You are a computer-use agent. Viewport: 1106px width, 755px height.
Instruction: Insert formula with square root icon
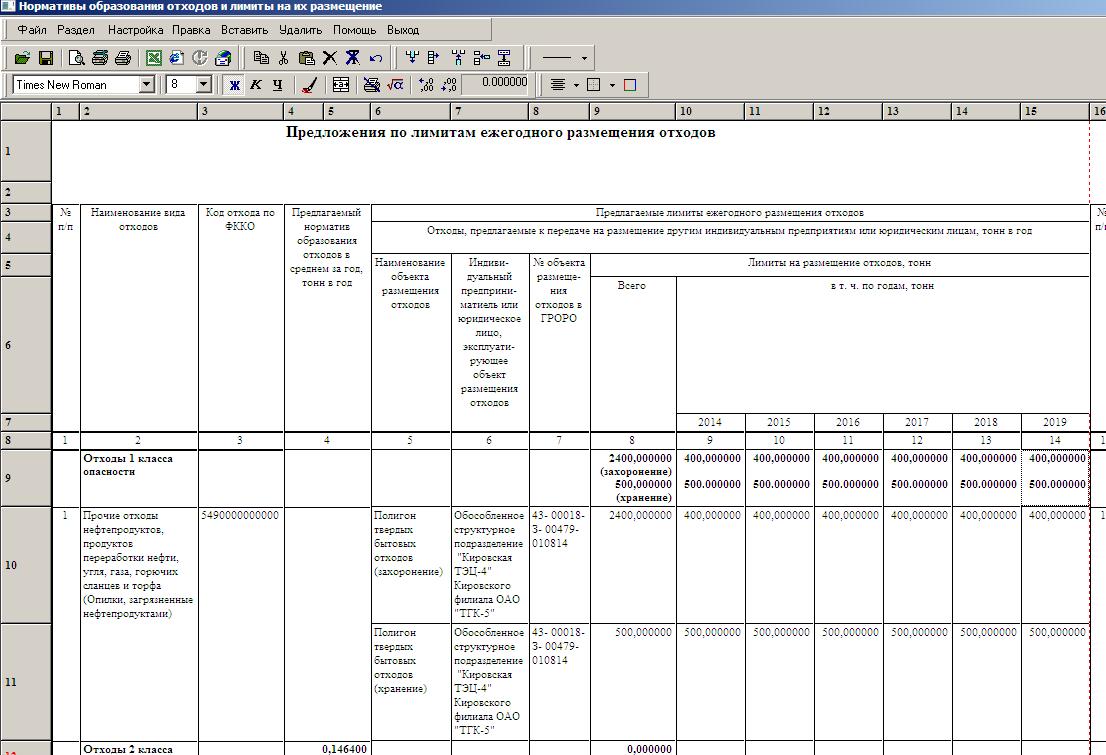pos(395,85)
